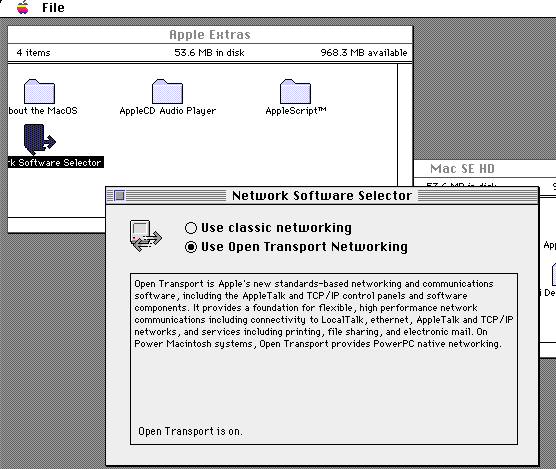Open the File menu

pos(53,7)
